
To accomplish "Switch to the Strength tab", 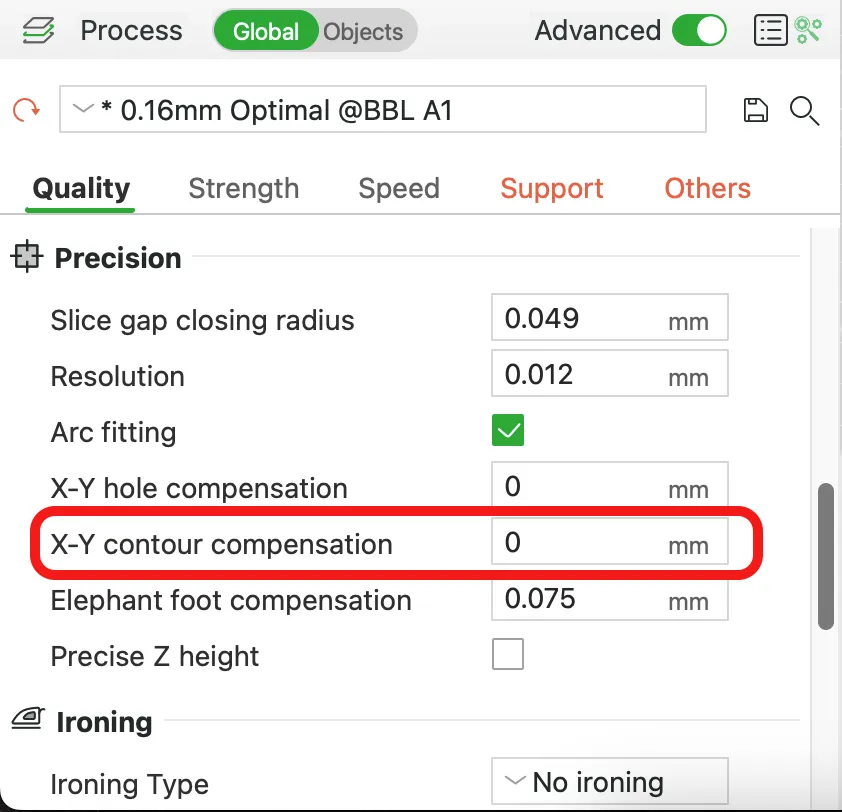I will (244, 188).
